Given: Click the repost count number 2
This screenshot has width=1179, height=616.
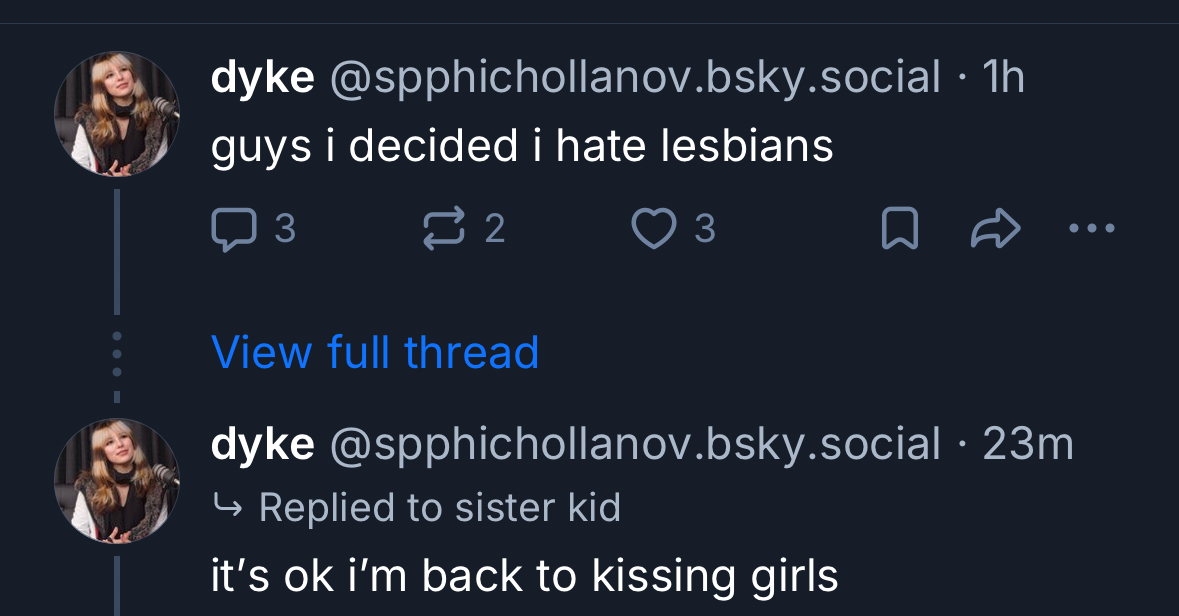Looking at the screenshot, I should (x=495, y=230).
